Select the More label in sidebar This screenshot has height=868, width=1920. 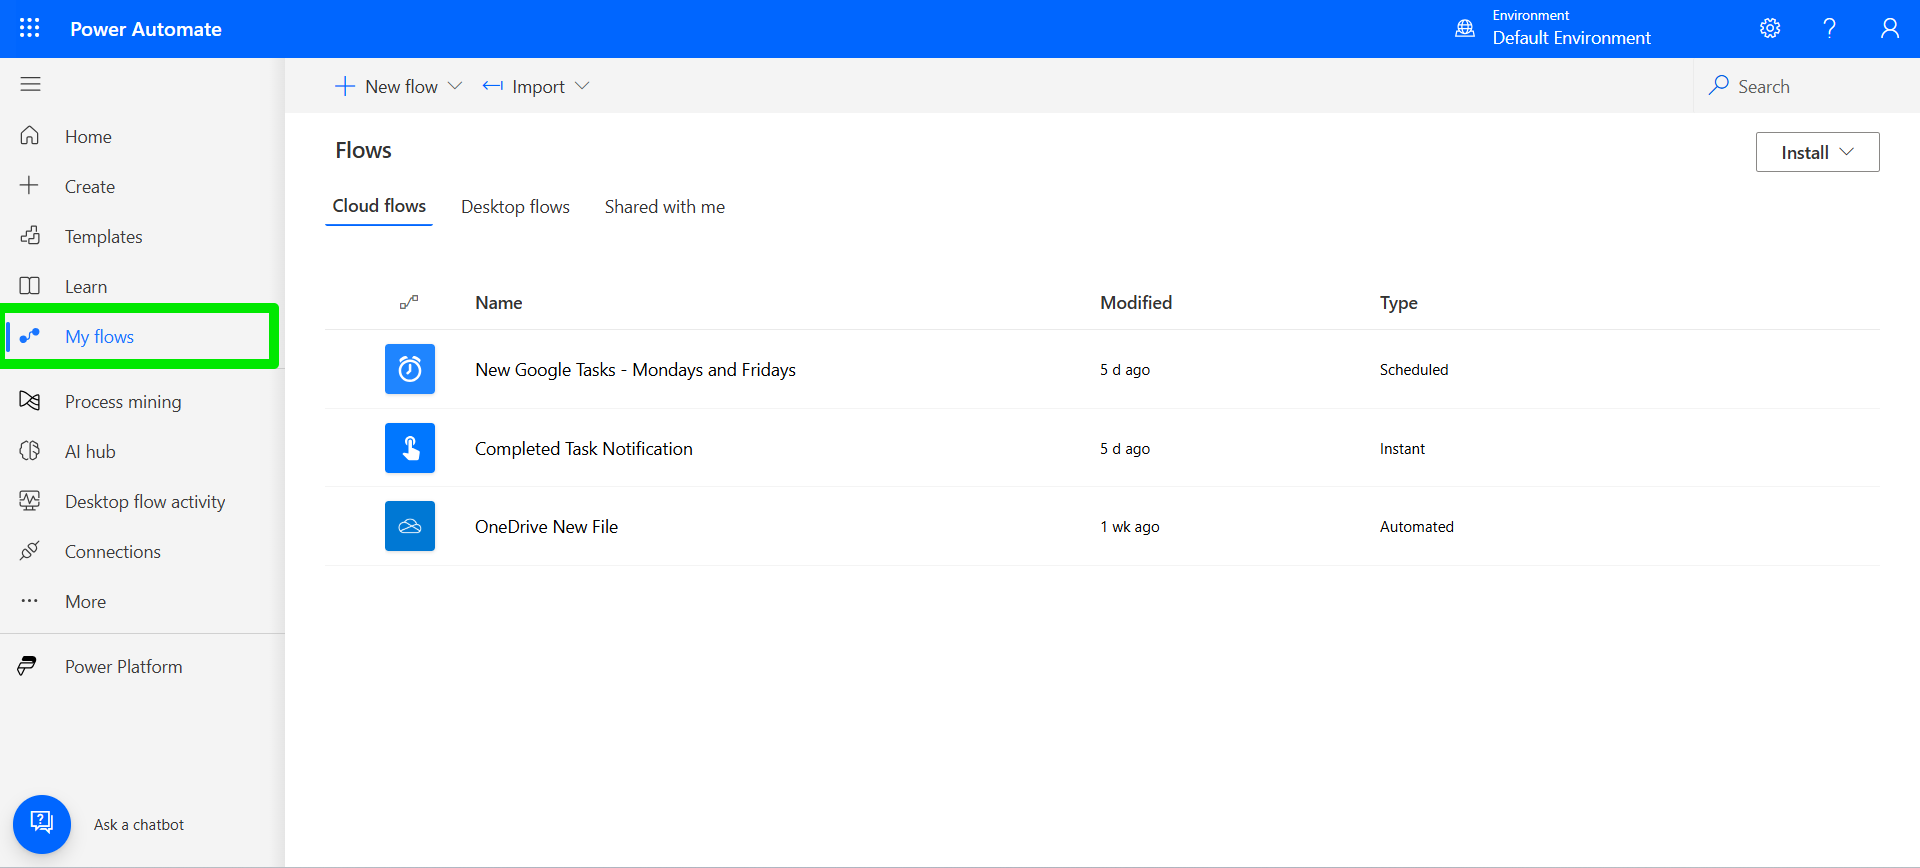85,602
